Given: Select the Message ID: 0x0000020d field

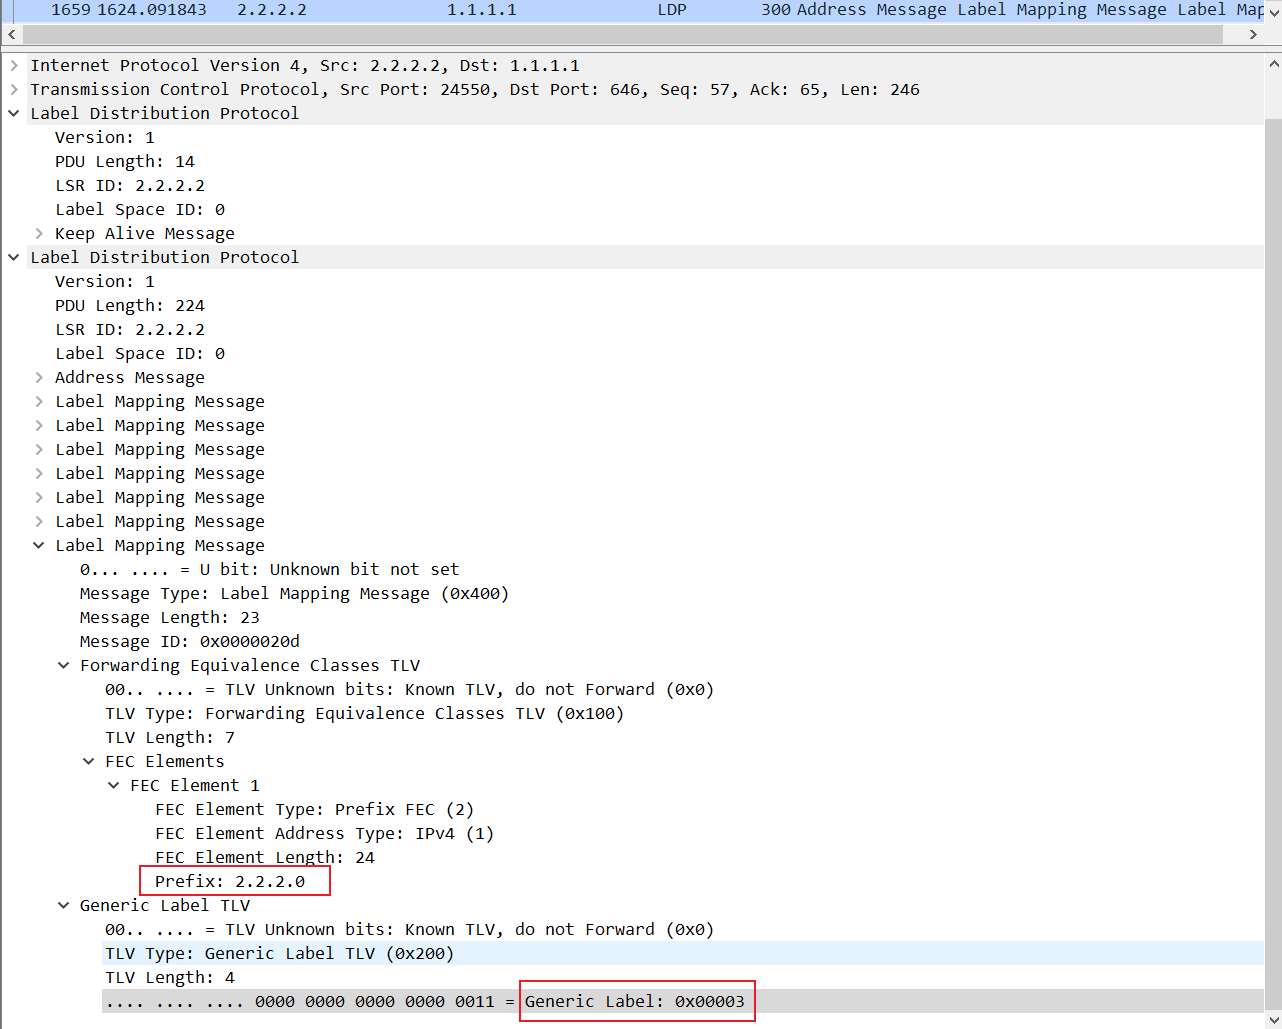Looking at the screenshot, I should 189,641.
